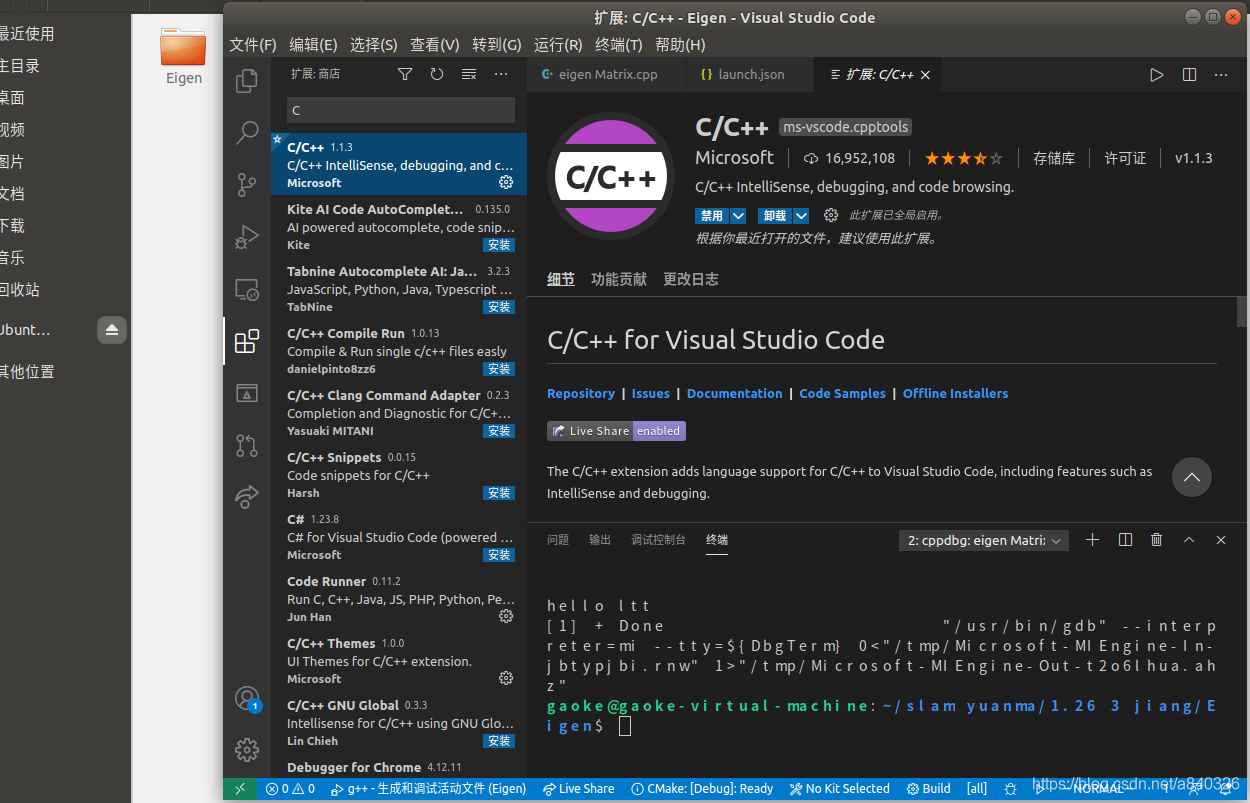Open the 许可证 link

(x=1125, y=158)
